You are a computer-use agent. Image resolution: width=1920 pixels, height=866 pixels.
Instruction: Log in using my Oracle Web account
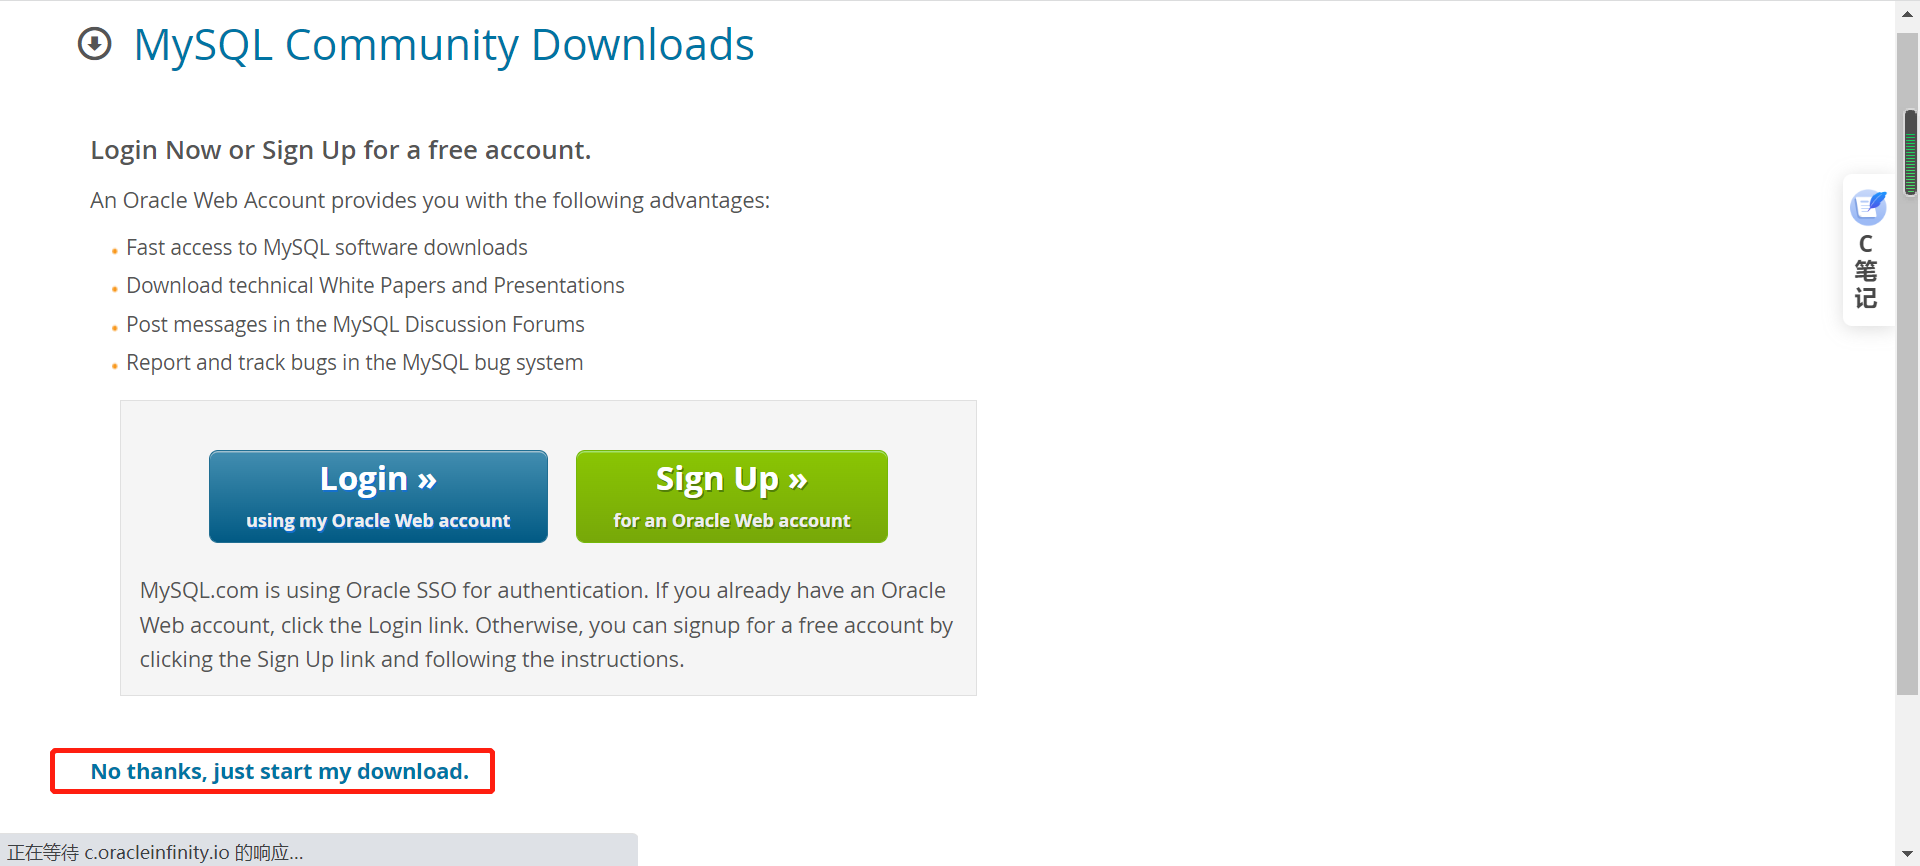click(x=378, y=496)
